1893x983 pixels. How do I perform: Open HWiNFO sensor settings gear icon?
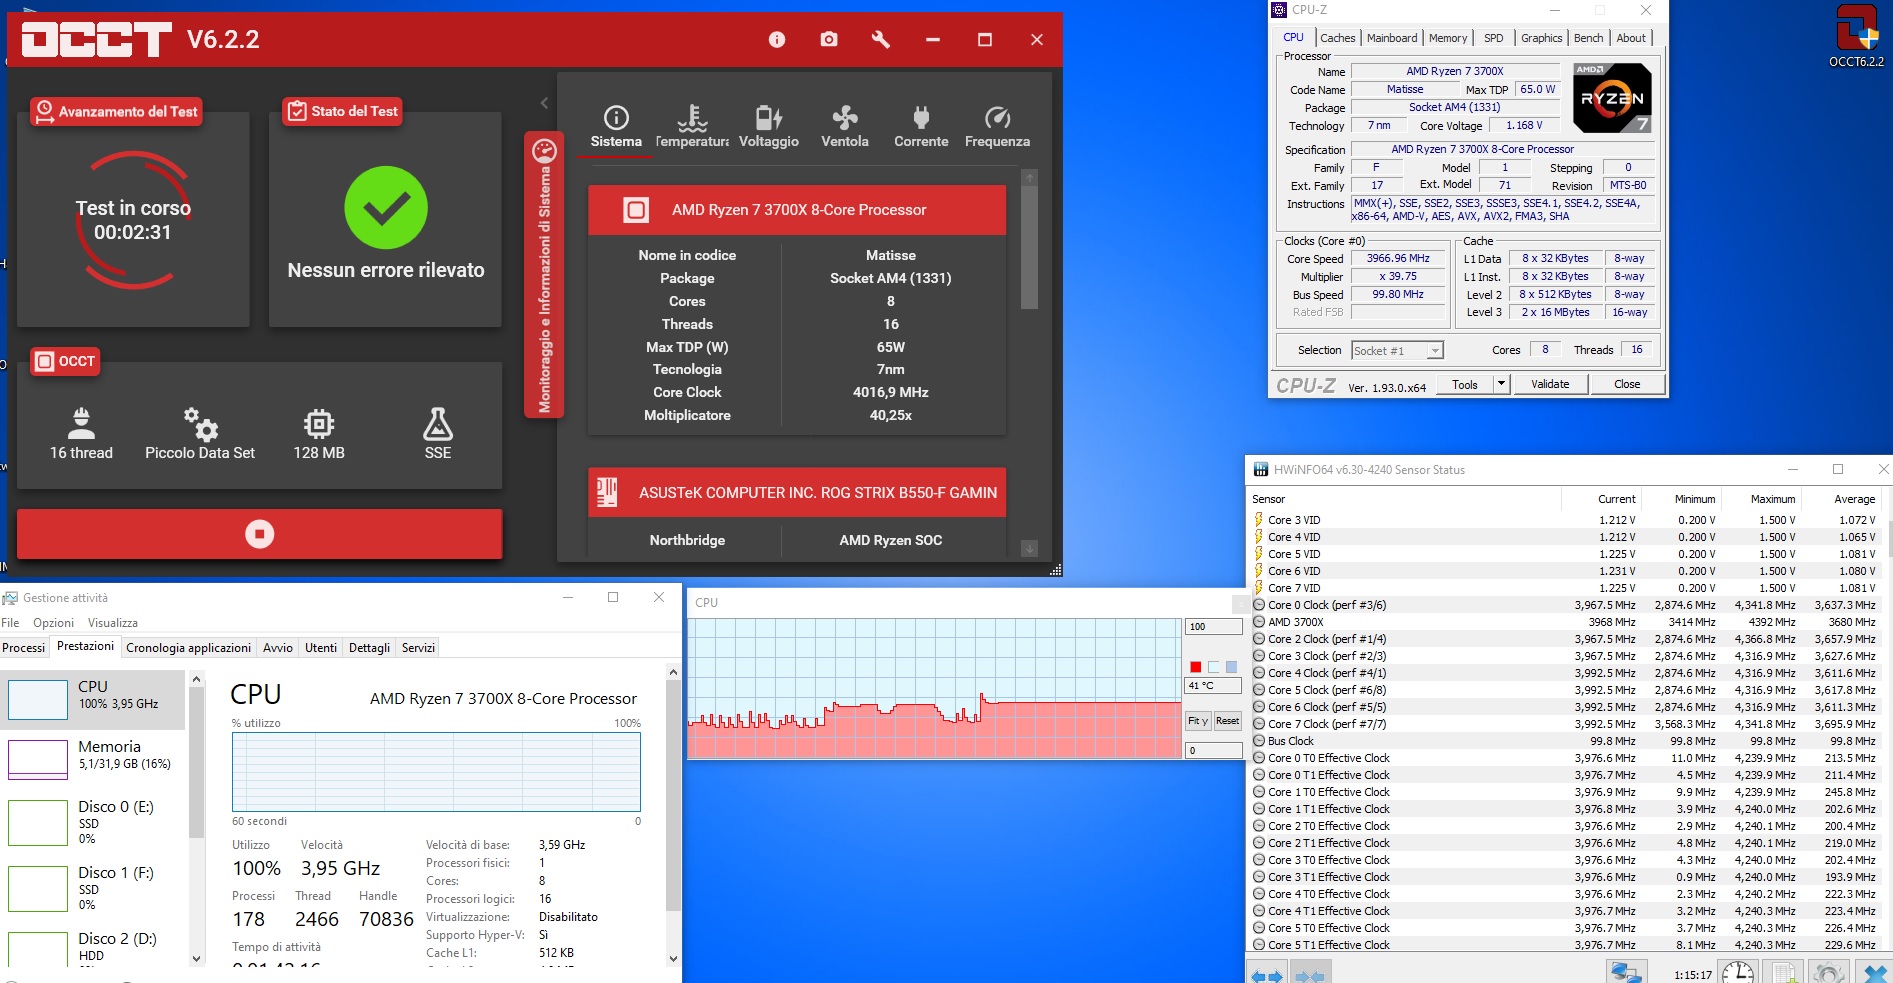(1829, 973)
